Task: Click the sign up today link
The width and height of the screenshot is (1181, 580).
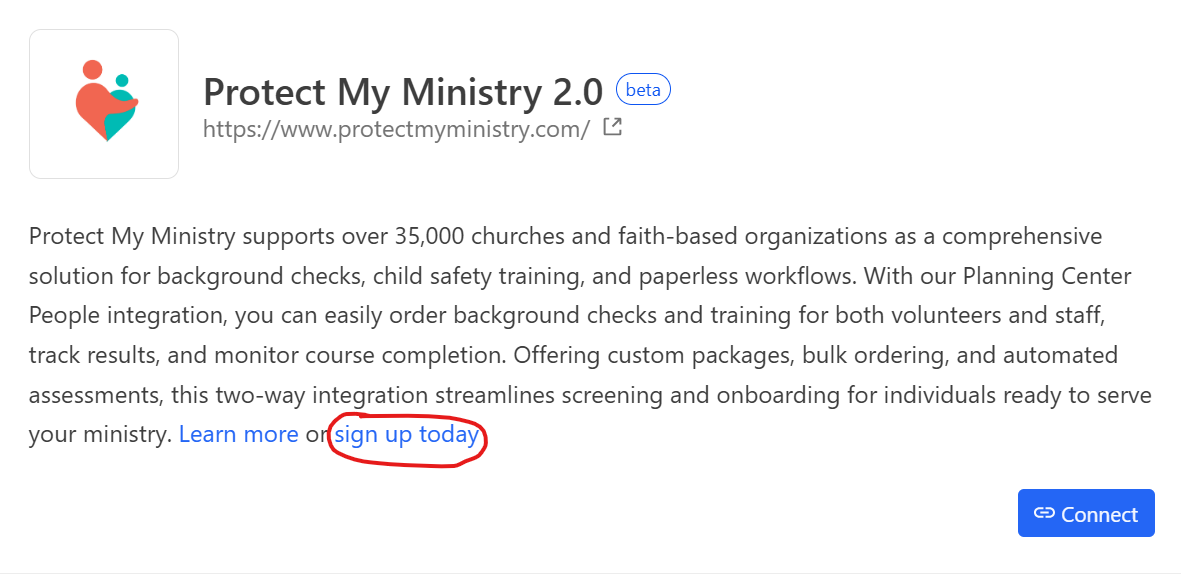Action: click(x=407, y=435)
